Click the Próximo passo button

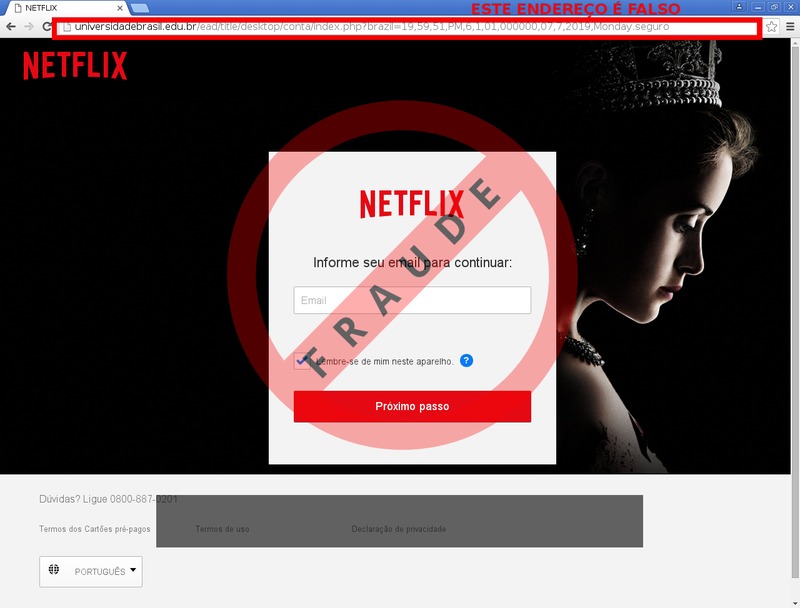click(412, 407)
